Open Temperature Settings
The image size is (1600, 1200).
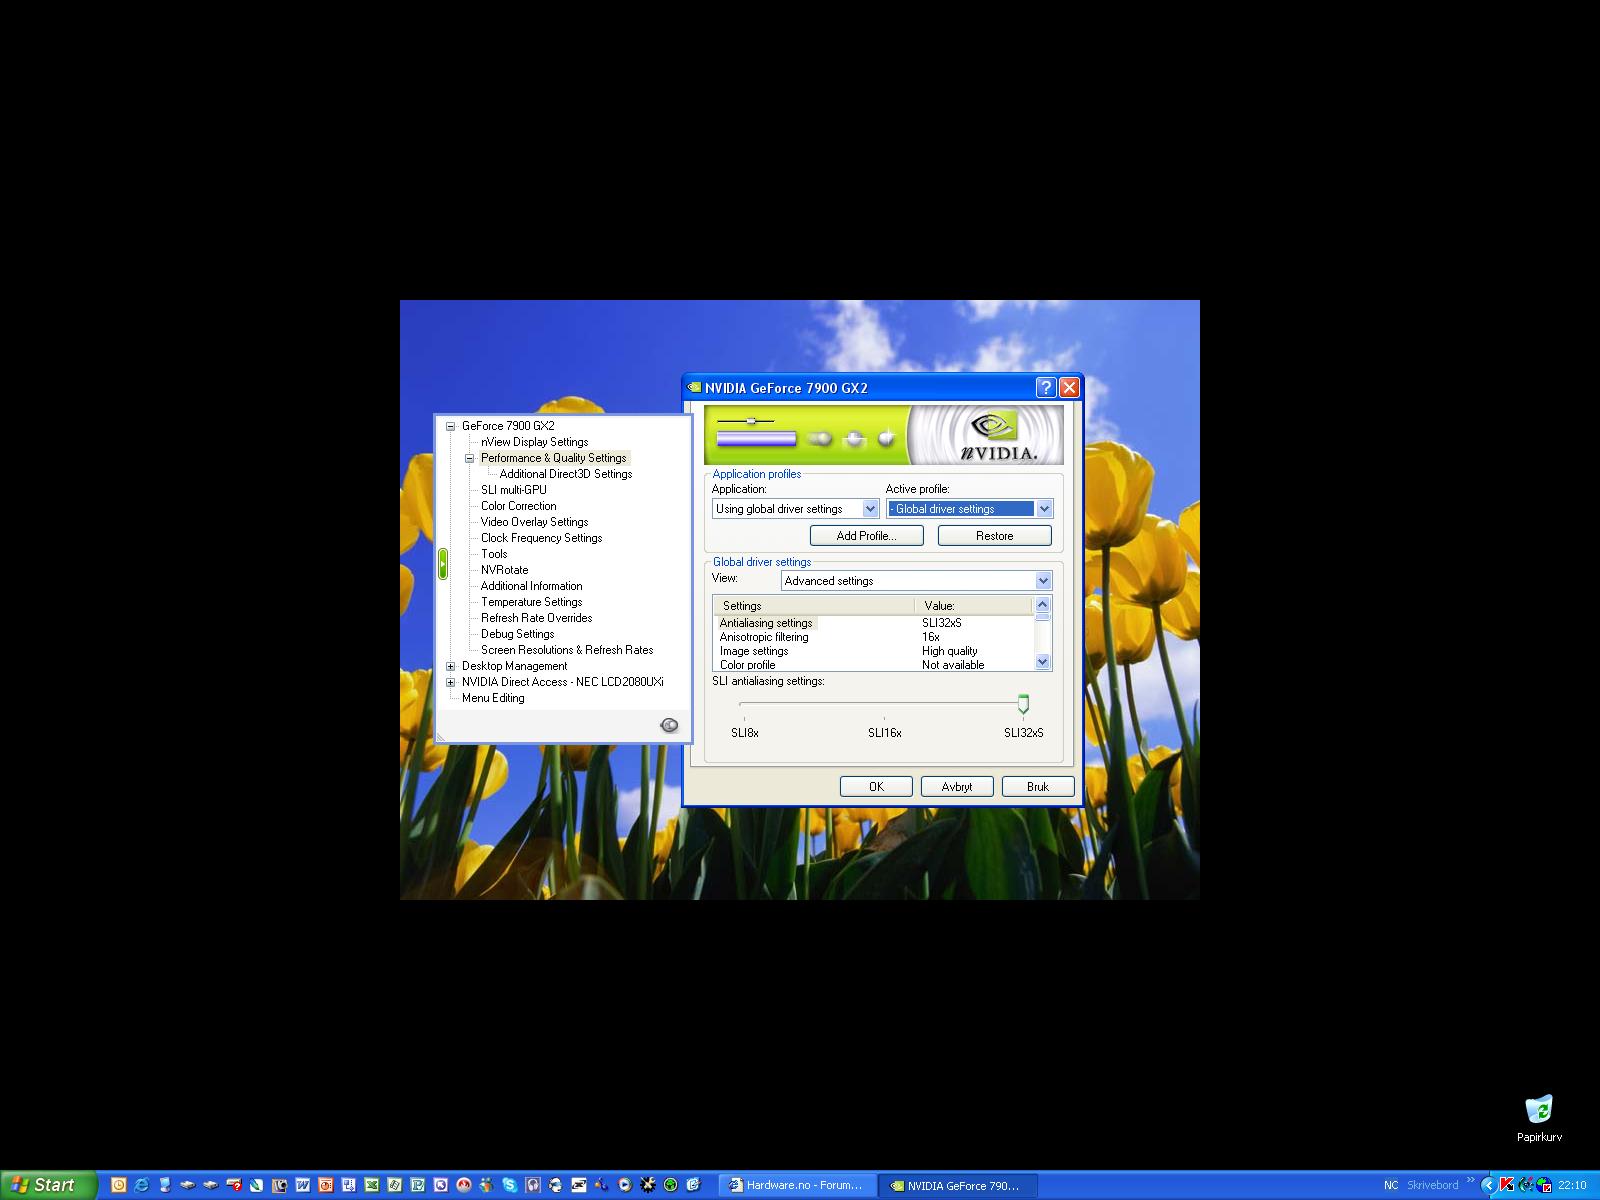point(531,602)
